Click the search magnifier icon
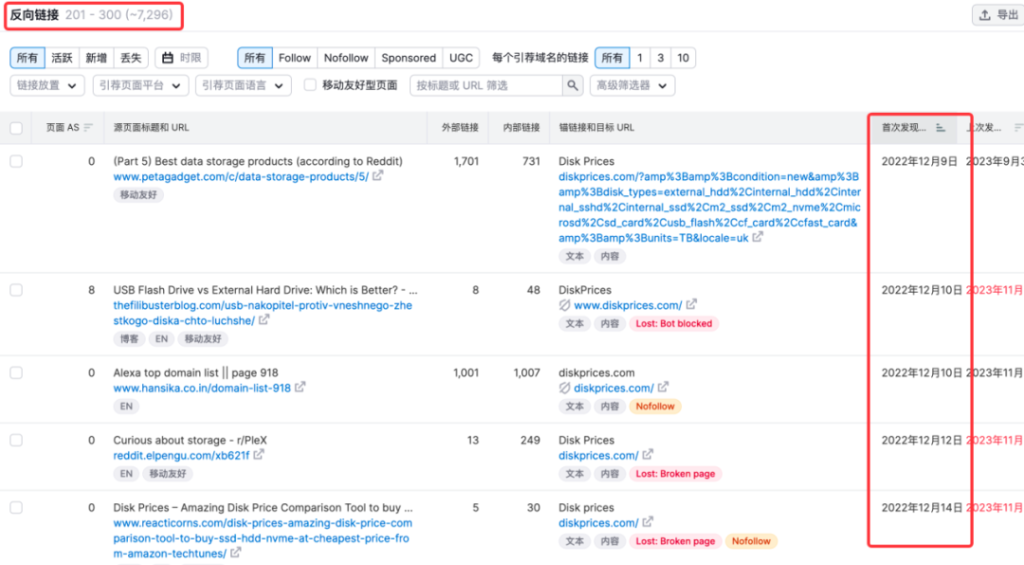1024x565 pixels. click(573, 86)
